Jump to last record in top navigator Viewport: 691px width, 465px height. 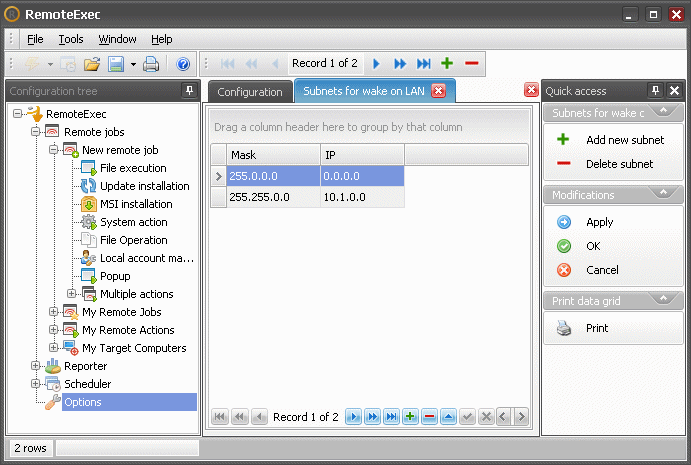coord(424,63)
